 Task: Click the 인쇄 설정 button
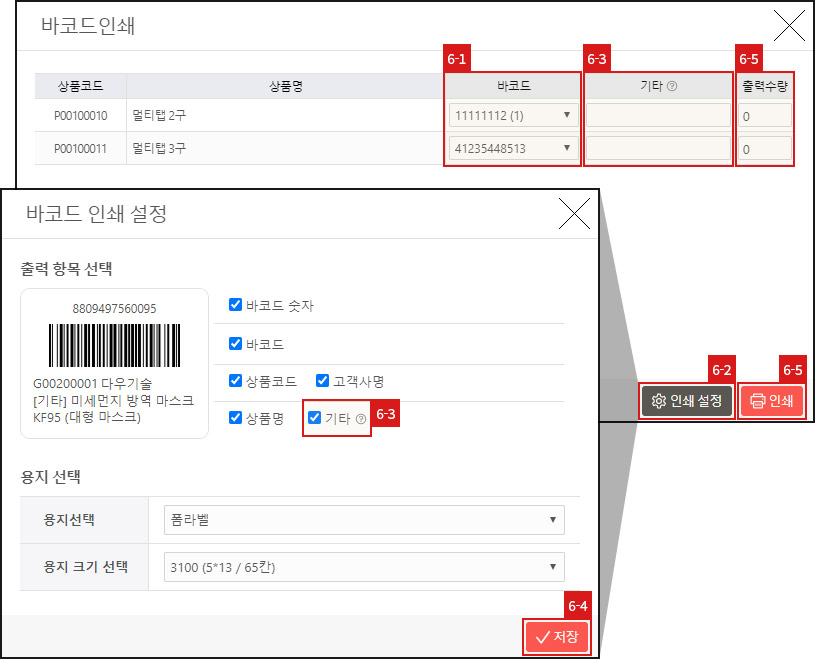[x=686, y=399]
